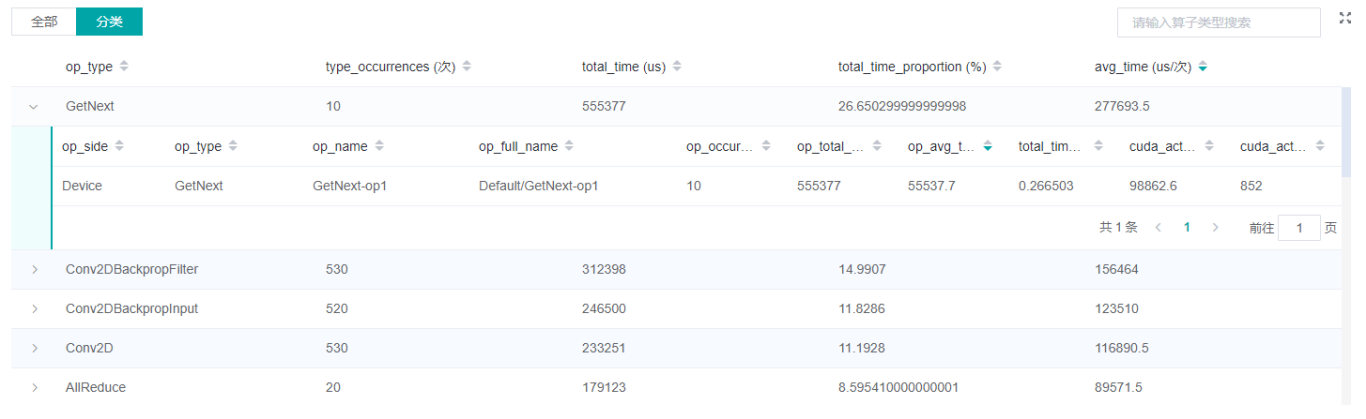This screenshot has height=419, width=1366.
Task: Go to previous page in pagination
Action: pyautogui.click(x=1158, y=228)
